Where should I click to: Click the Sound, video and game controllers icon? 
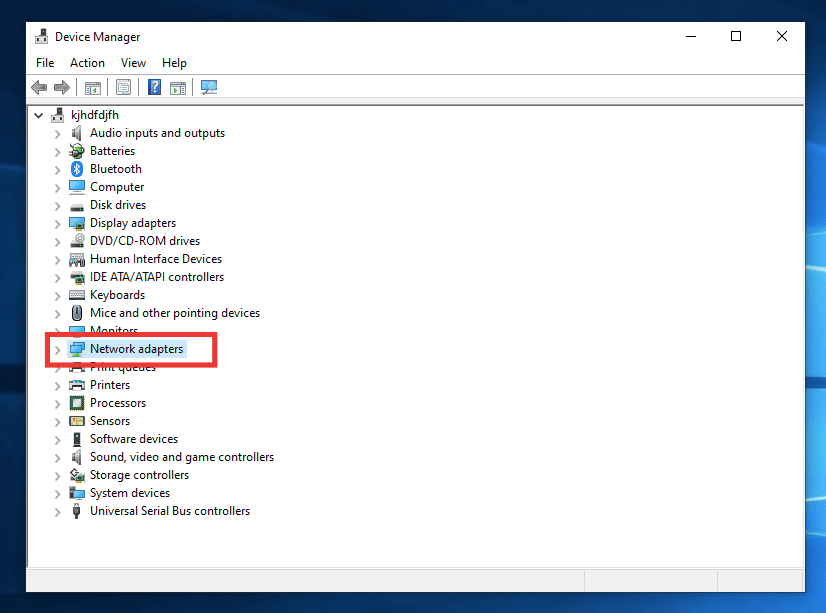77,457
